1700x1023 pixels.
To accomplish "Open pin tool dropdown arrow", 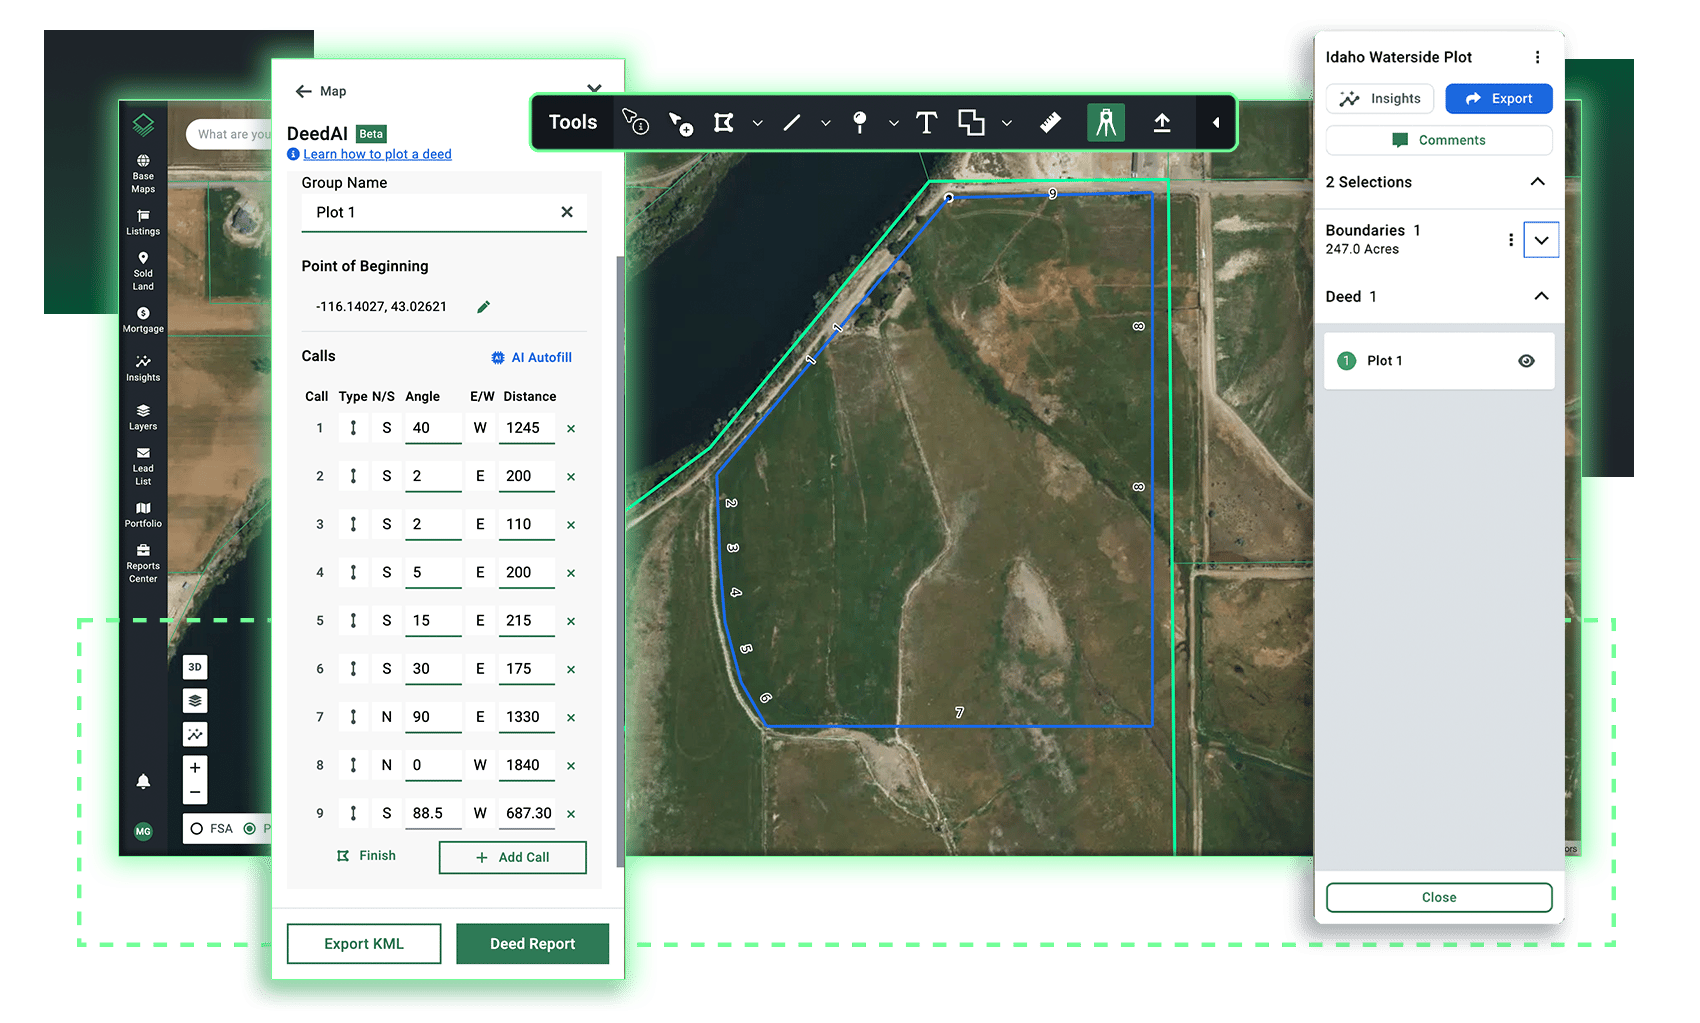I will [894, 123].
